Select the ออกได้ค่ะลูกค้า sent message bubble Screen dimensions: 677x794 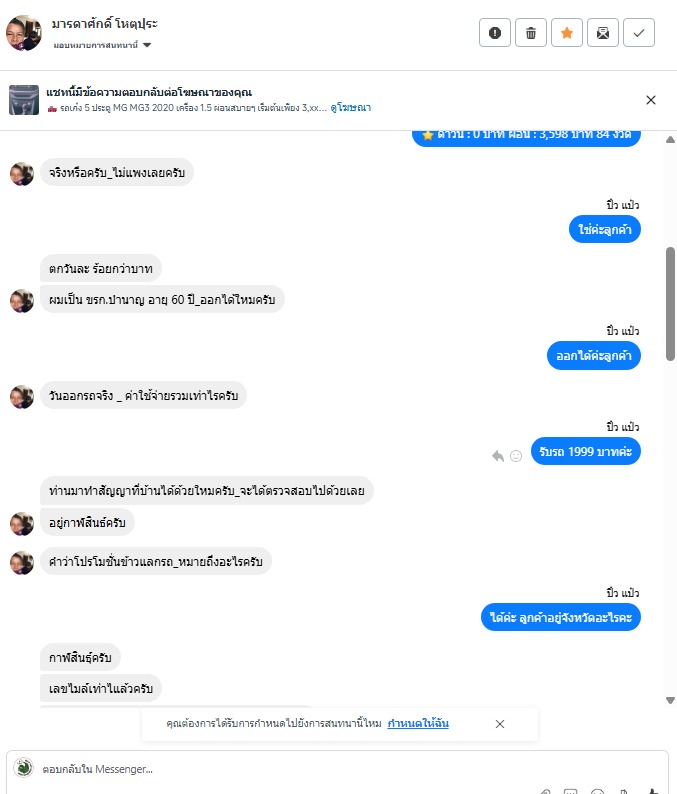click(593, 356)
